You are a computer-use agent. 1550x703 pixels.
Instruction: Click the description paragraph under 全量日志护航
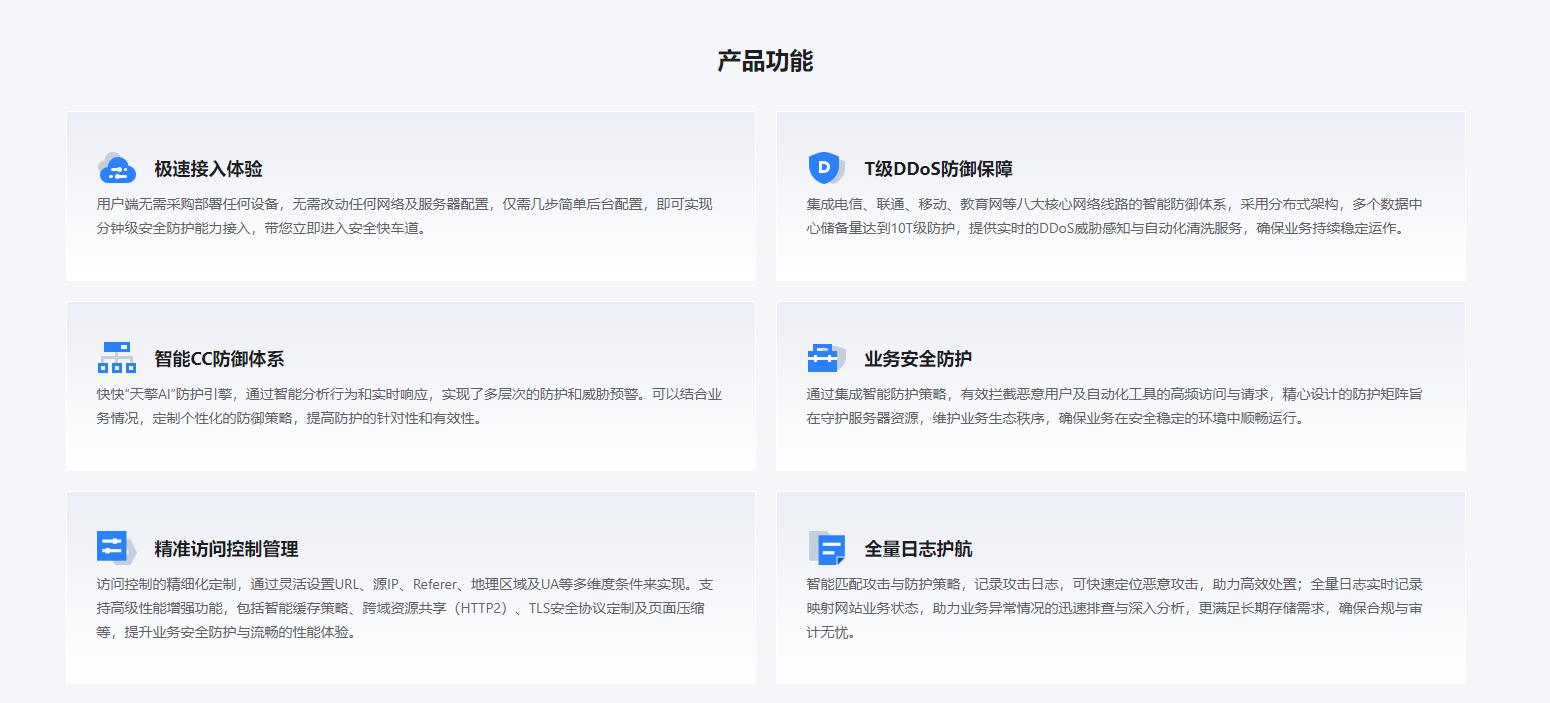click(x=1114, y=608)
